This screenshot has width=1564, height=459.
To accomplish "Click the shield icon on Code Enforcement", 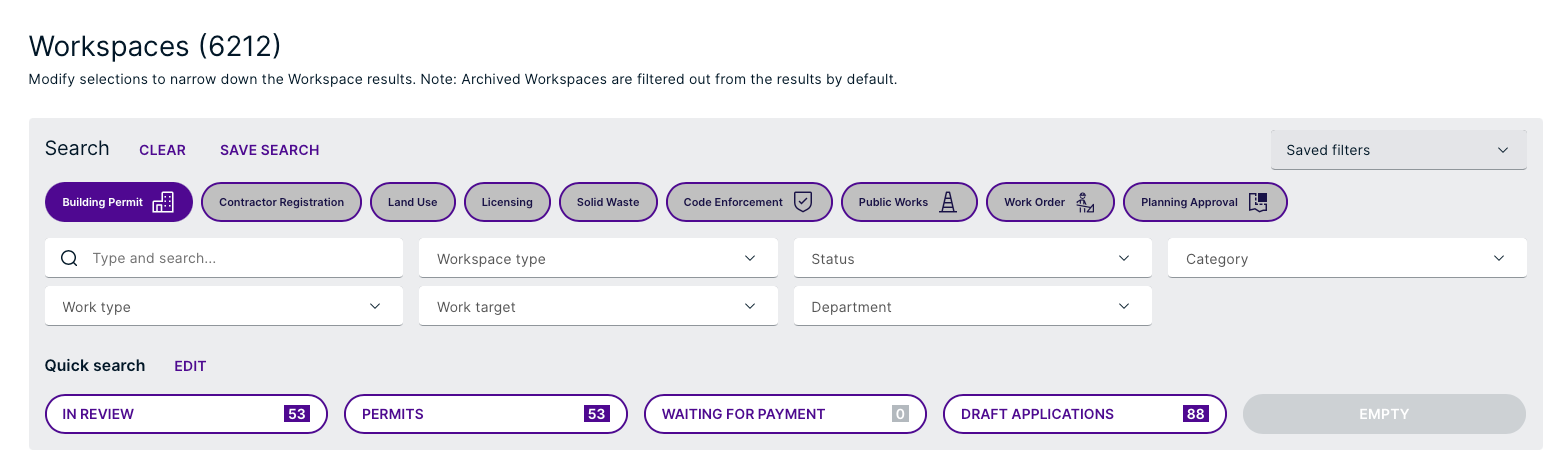I will (803, 202).
